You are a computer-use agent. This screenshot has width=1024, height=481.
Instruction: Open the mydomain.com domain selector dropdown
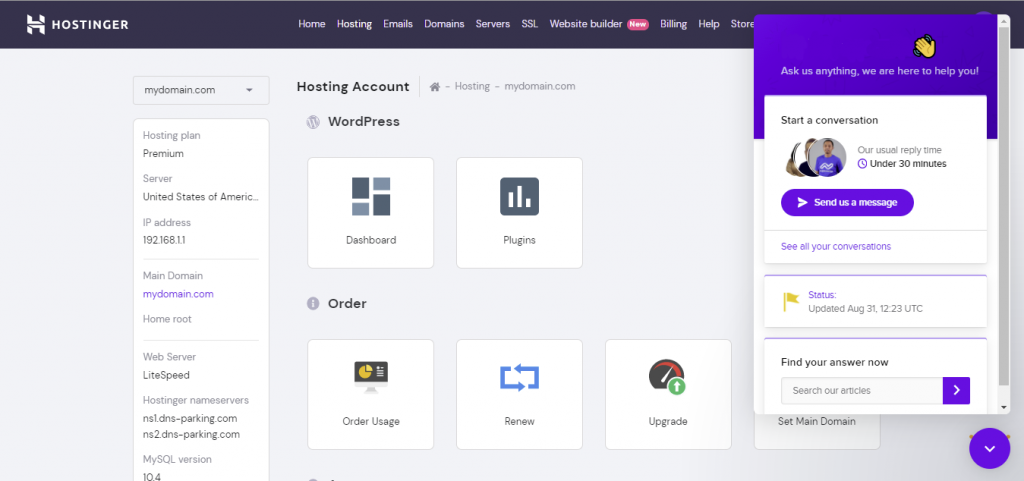[201, 90]
